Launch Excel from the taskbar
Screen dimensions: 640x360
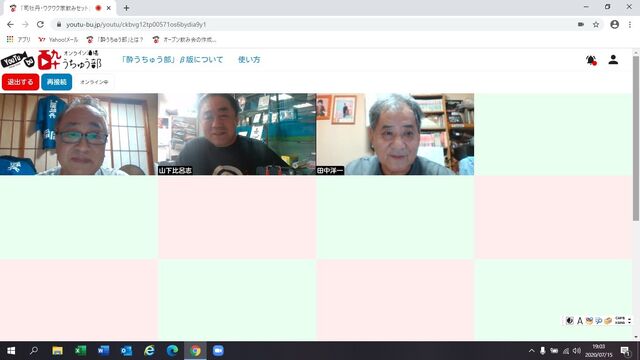click(x=80, y=351)
